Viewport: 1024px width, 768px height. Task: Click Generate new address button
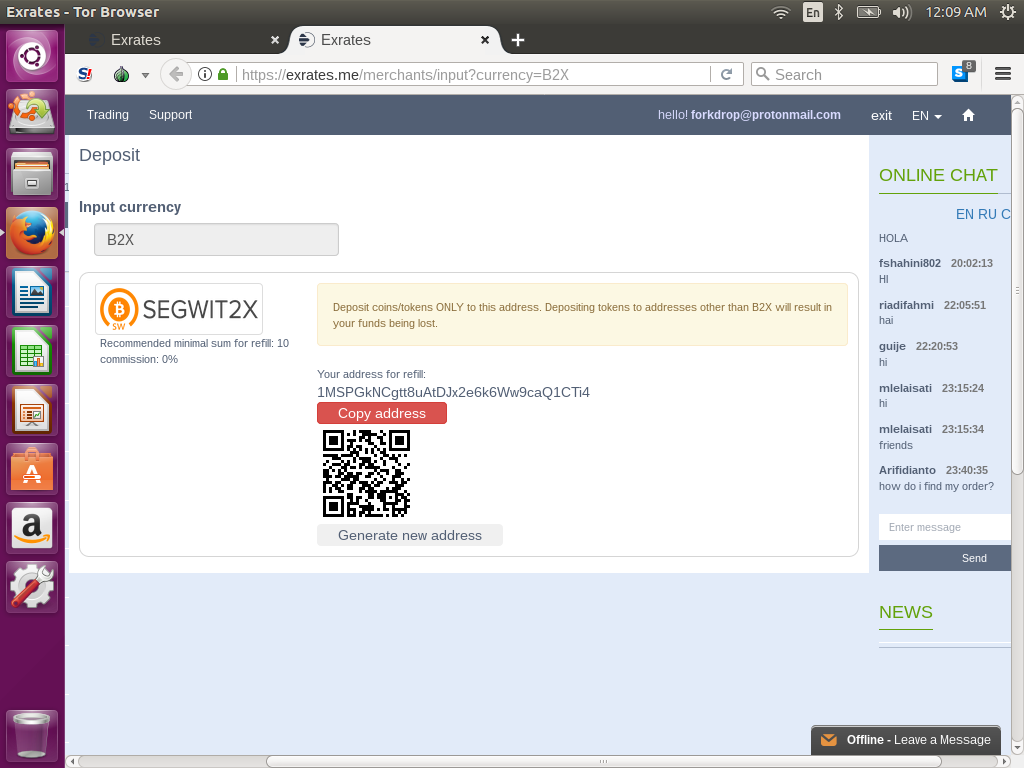pos(410,535)
